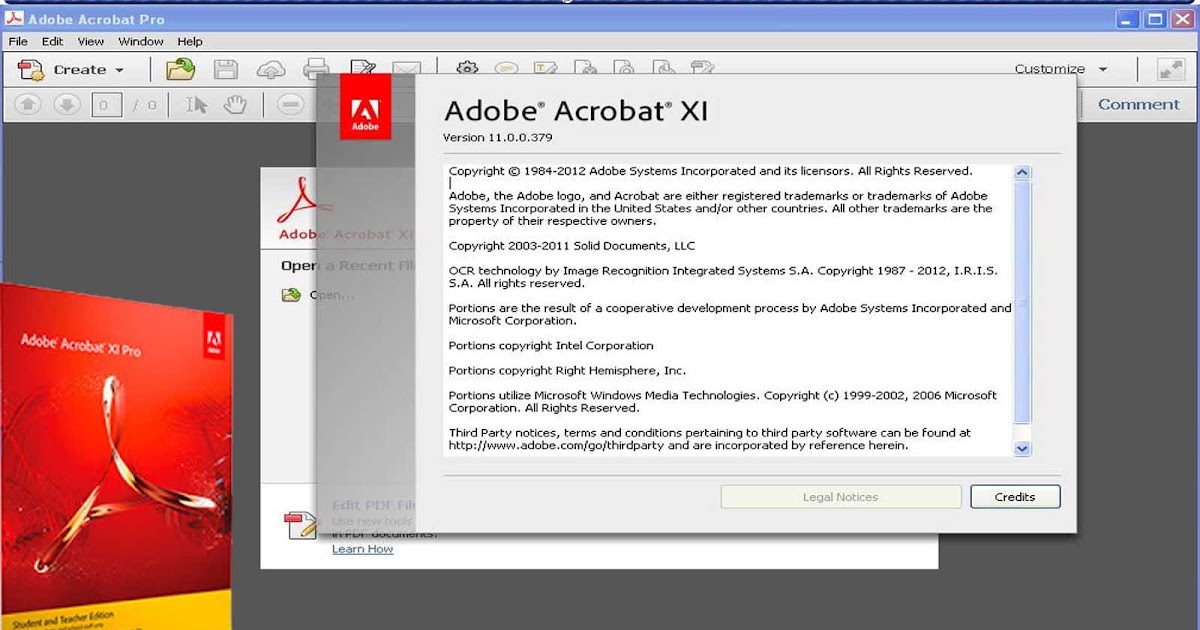Click the 'OCR technology by Image Recognition' line
Screen dimensions: 1200x630
point(723,270)
